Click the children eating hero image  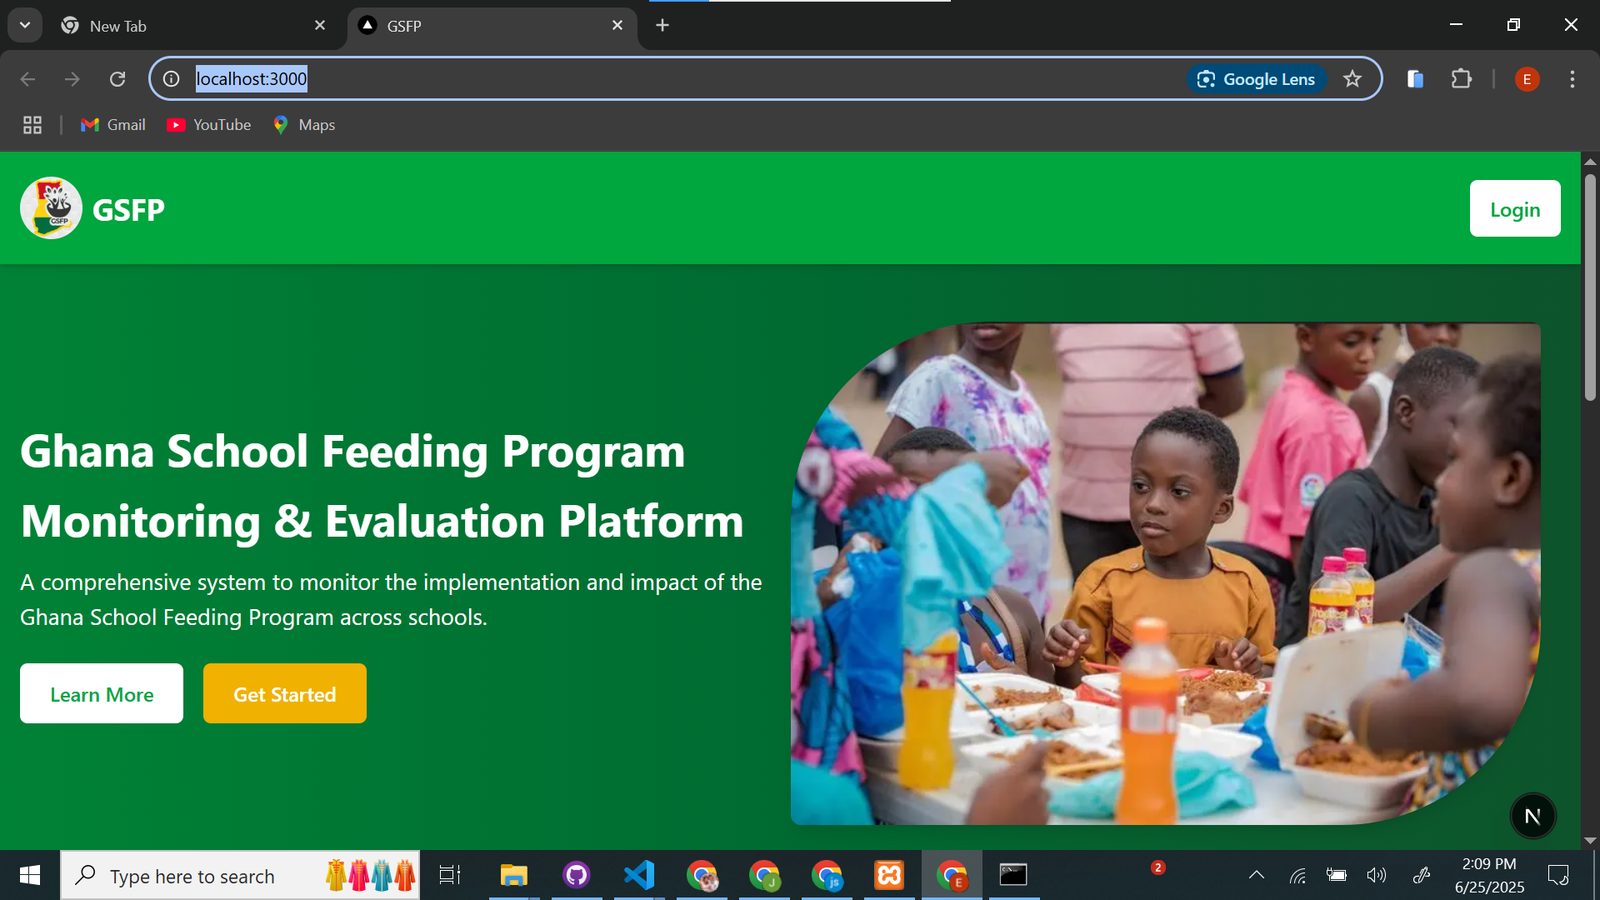tap(1165, 574)
